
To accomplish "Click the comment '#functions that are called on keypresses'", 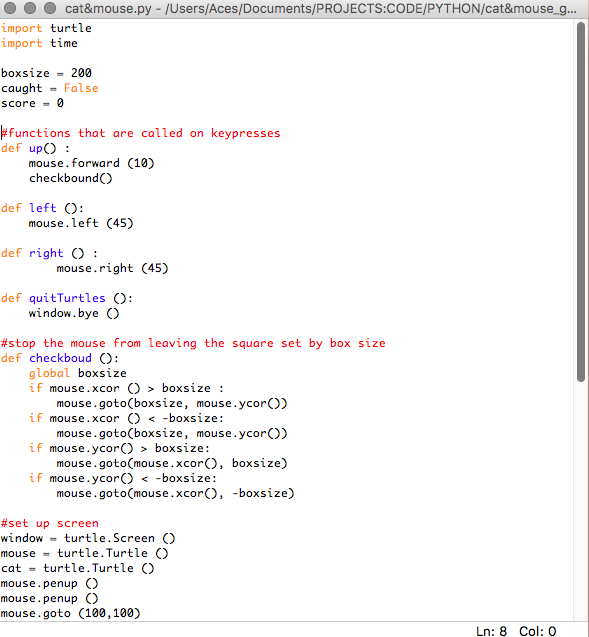I will (141, 133).
